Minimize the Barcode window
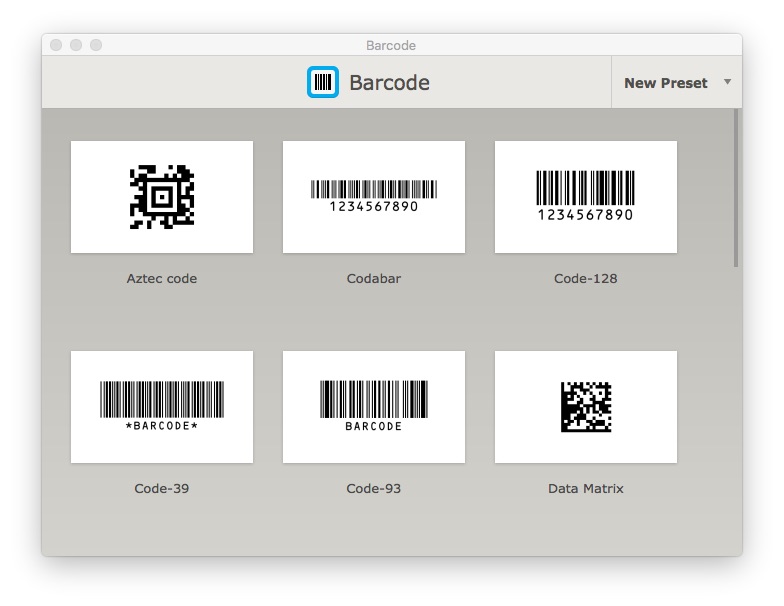 coord(76,45)
